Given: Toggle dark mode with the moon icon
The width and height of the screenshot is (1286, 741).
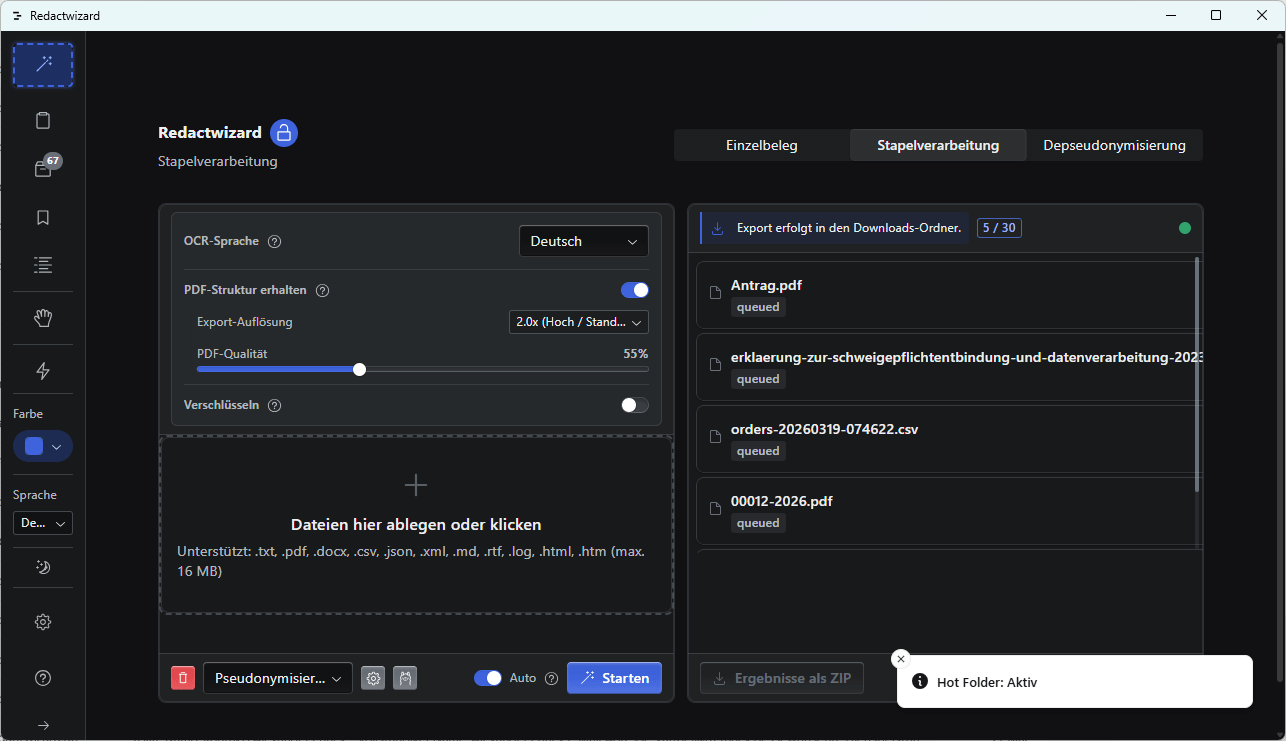Looking at the screenshot, I should pos(43,567).
